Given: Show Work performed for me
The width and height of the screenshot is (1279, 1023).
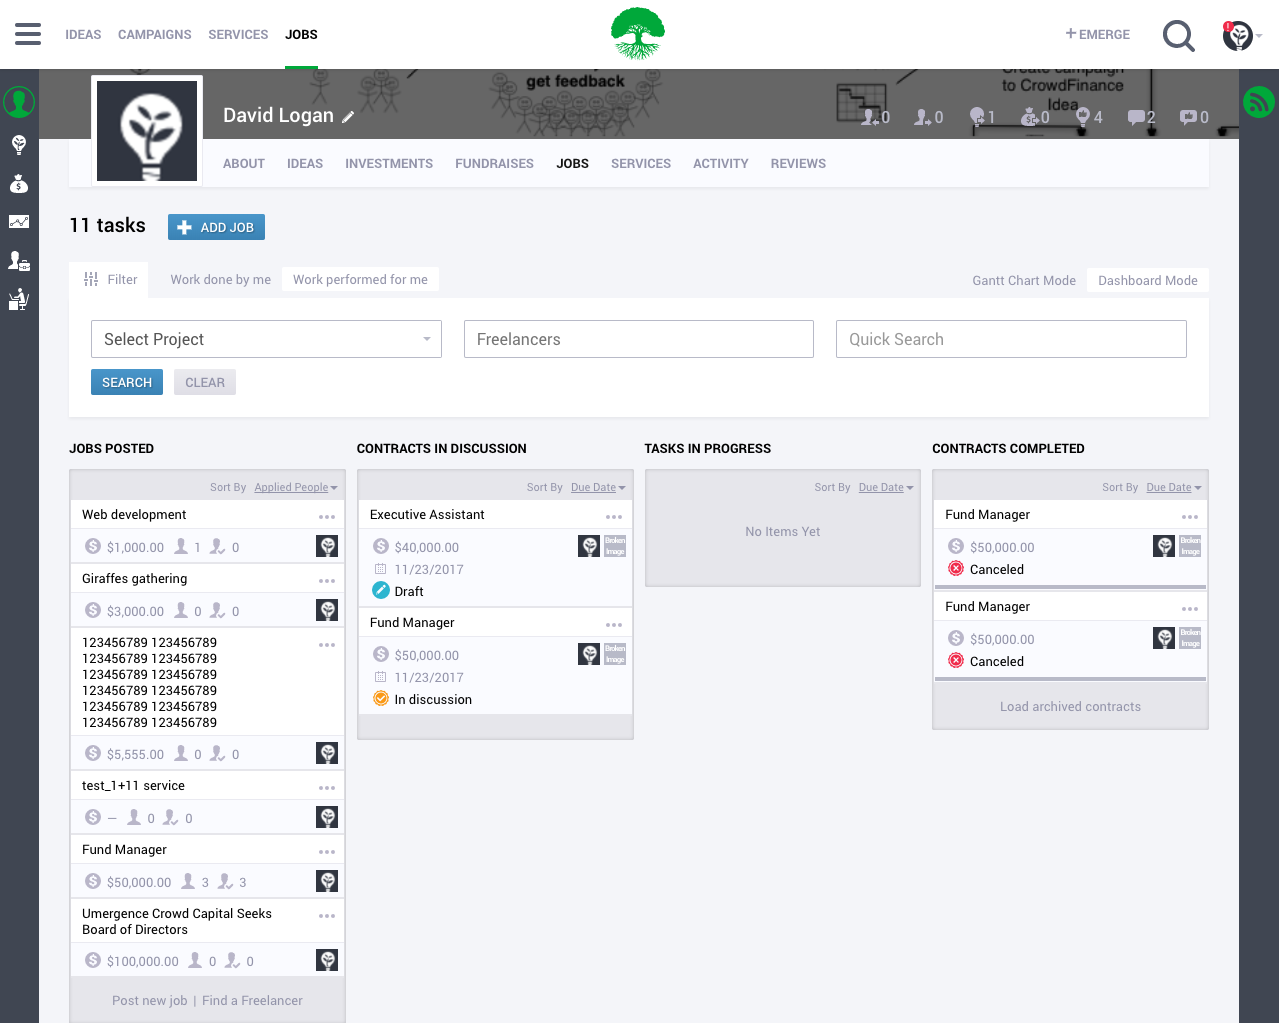Looking at the screenshot, I should [360, 280].
